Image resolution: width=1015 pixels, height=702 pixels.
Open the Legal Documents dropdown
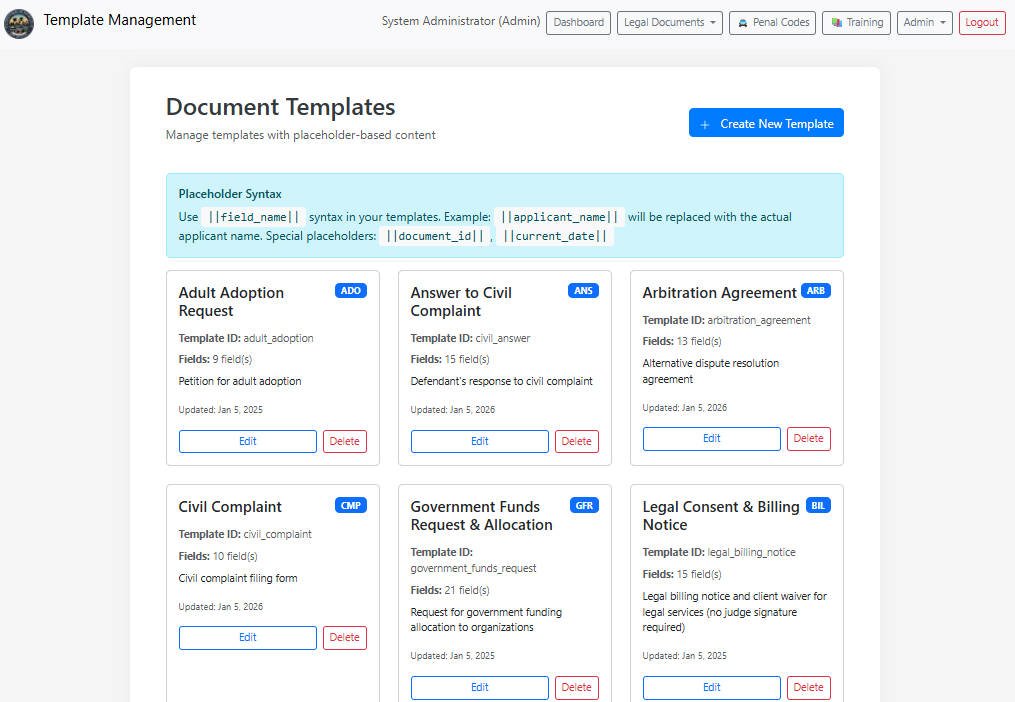click(669, 22)
